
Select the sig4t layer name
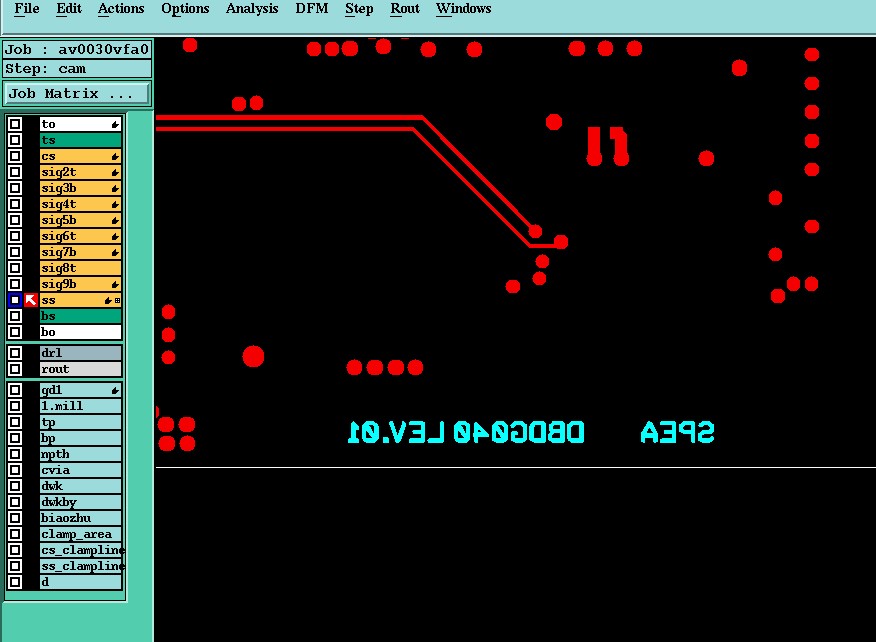click(x=80, y=205)
